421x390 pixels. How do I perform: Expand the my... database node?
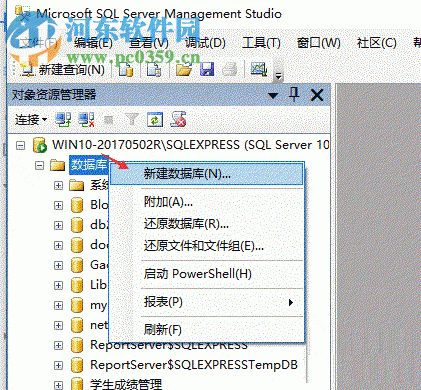click(x=58, y=305)
